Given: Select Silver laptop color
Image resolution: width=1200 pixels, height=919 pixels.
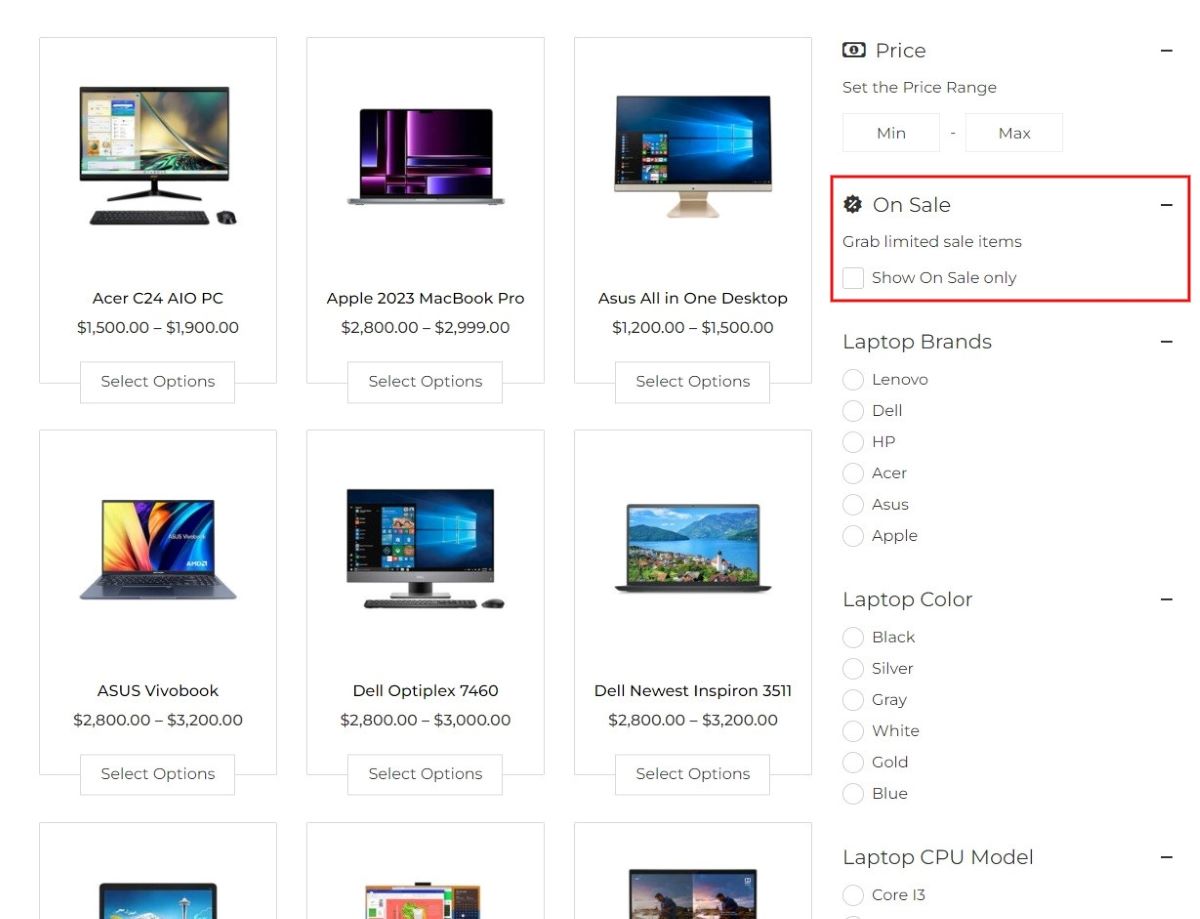Looking at the screenshot, I should click(x=853, y=669).
